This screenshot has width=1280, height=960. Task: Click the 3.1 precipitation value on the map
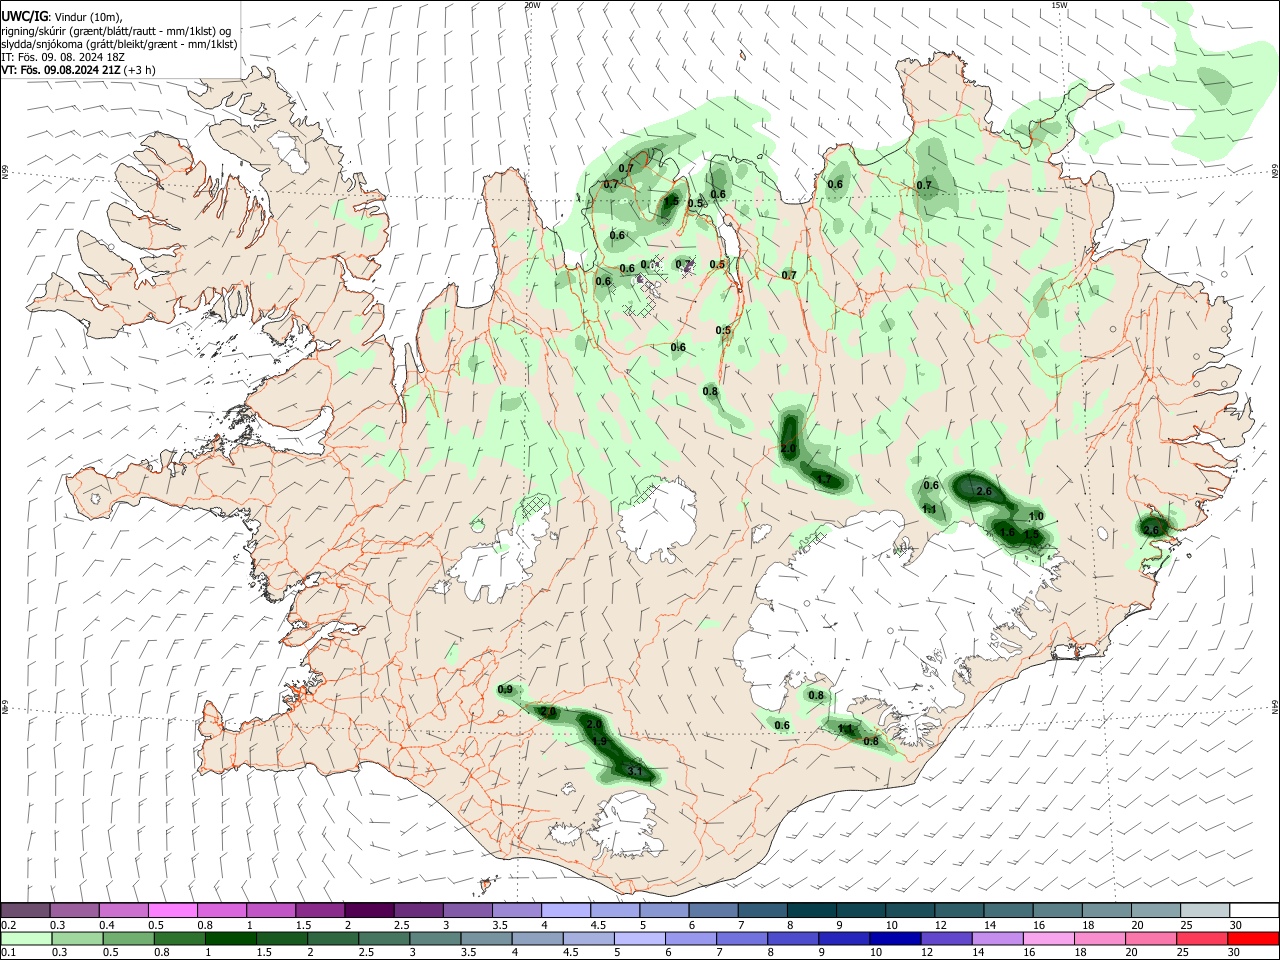[x=634, y=771]
